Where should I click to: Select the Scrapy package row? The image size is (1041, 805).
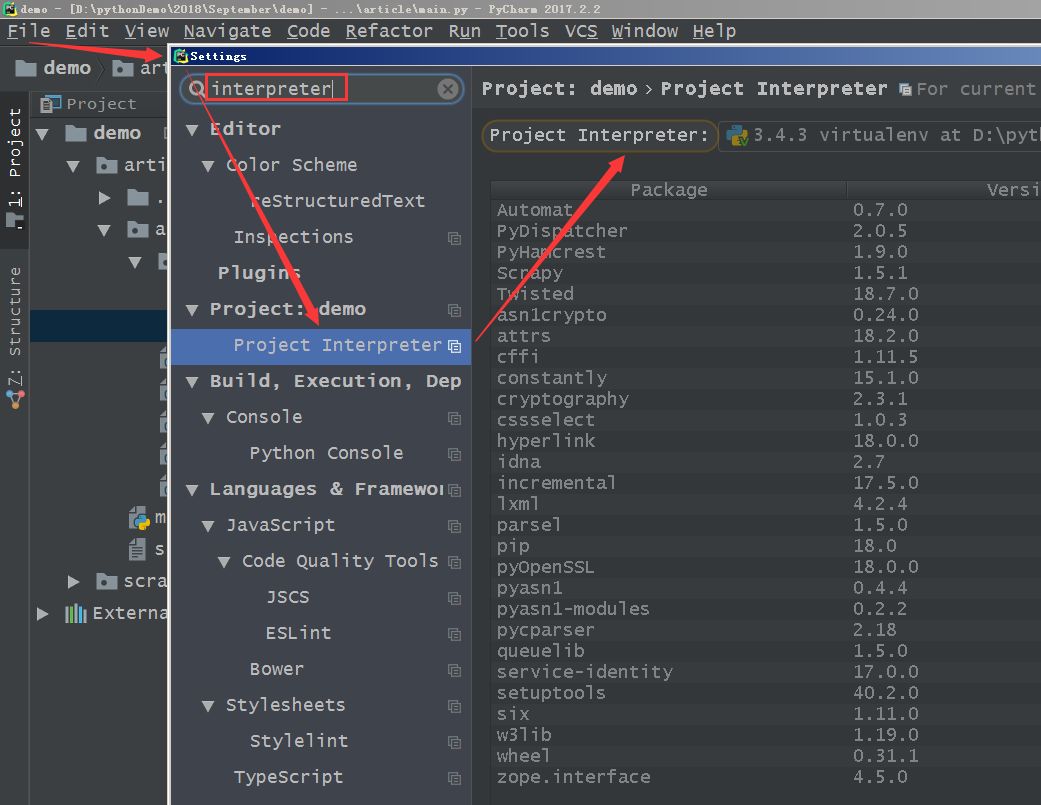pyautogui.click(x=765, y=273)
